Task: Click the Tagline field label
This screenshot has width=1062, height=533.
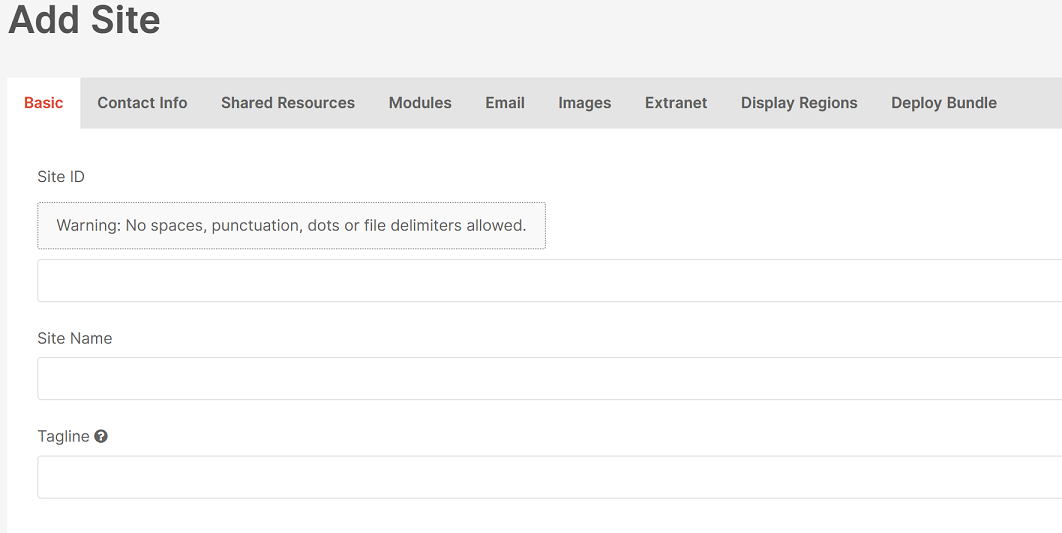Action: pos(64,436)
